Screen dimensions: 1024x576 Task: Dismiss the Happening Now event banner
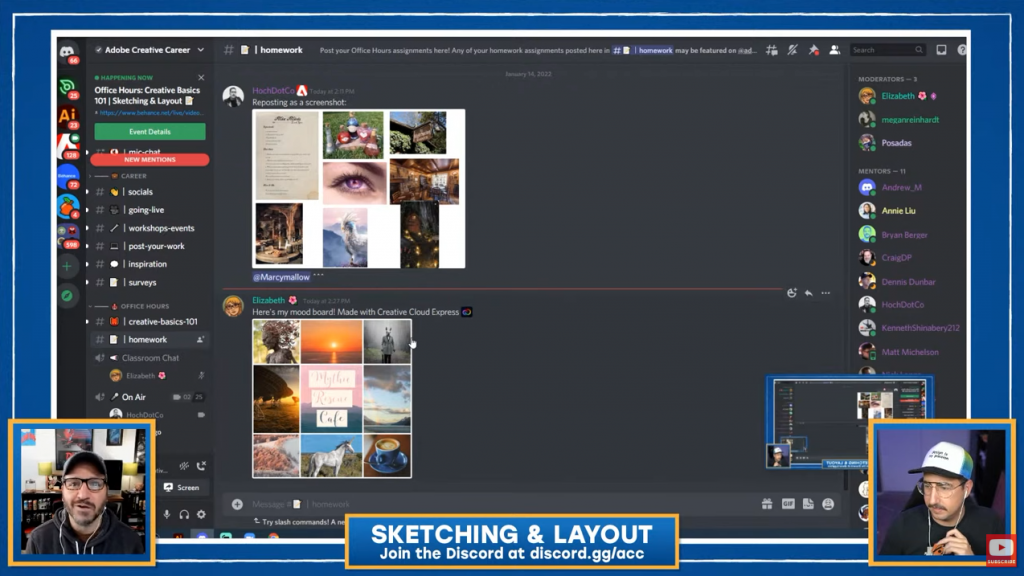[201, 78]
